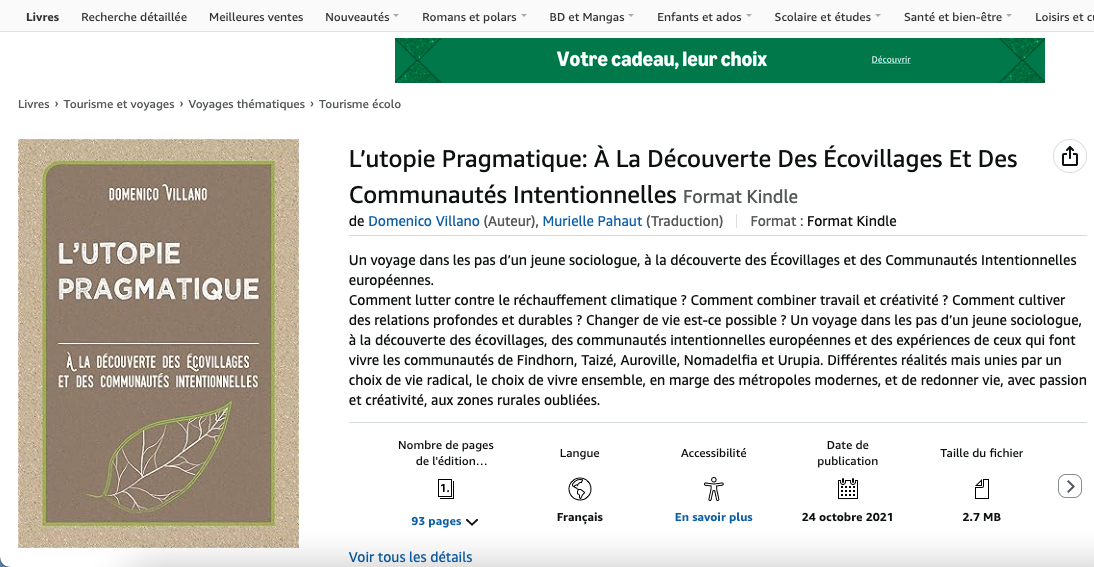Viewport: 1094px width, 567px height.
Task: Click the page count icon
Action: [446, 489]
